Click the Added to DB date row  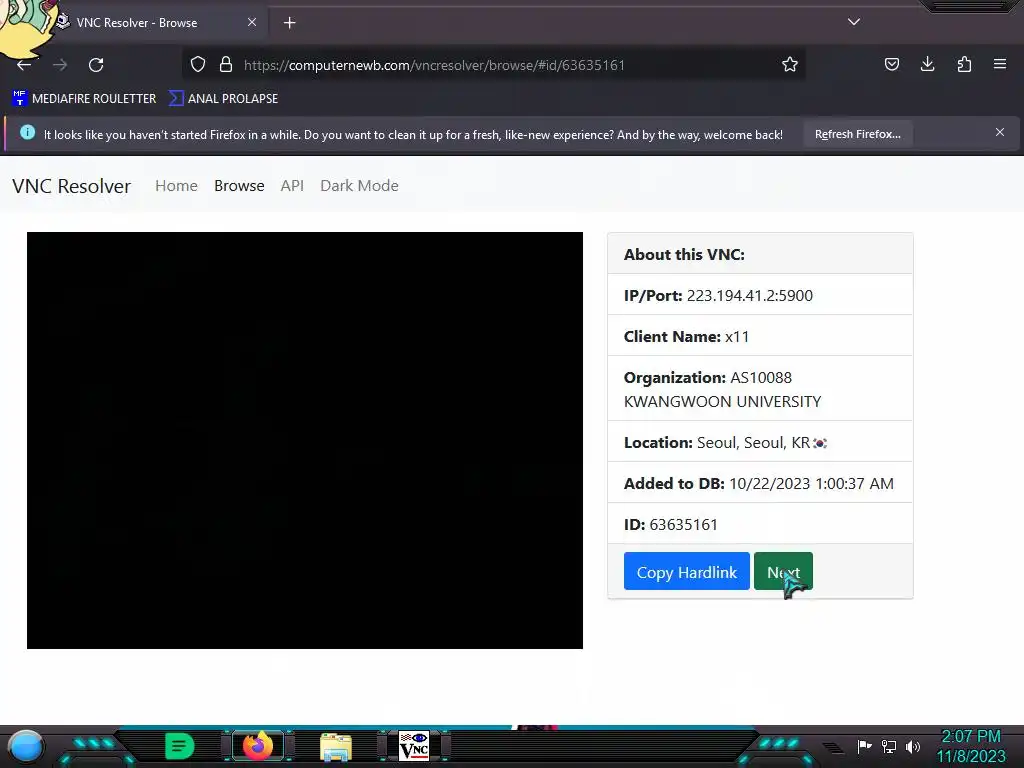760,483
